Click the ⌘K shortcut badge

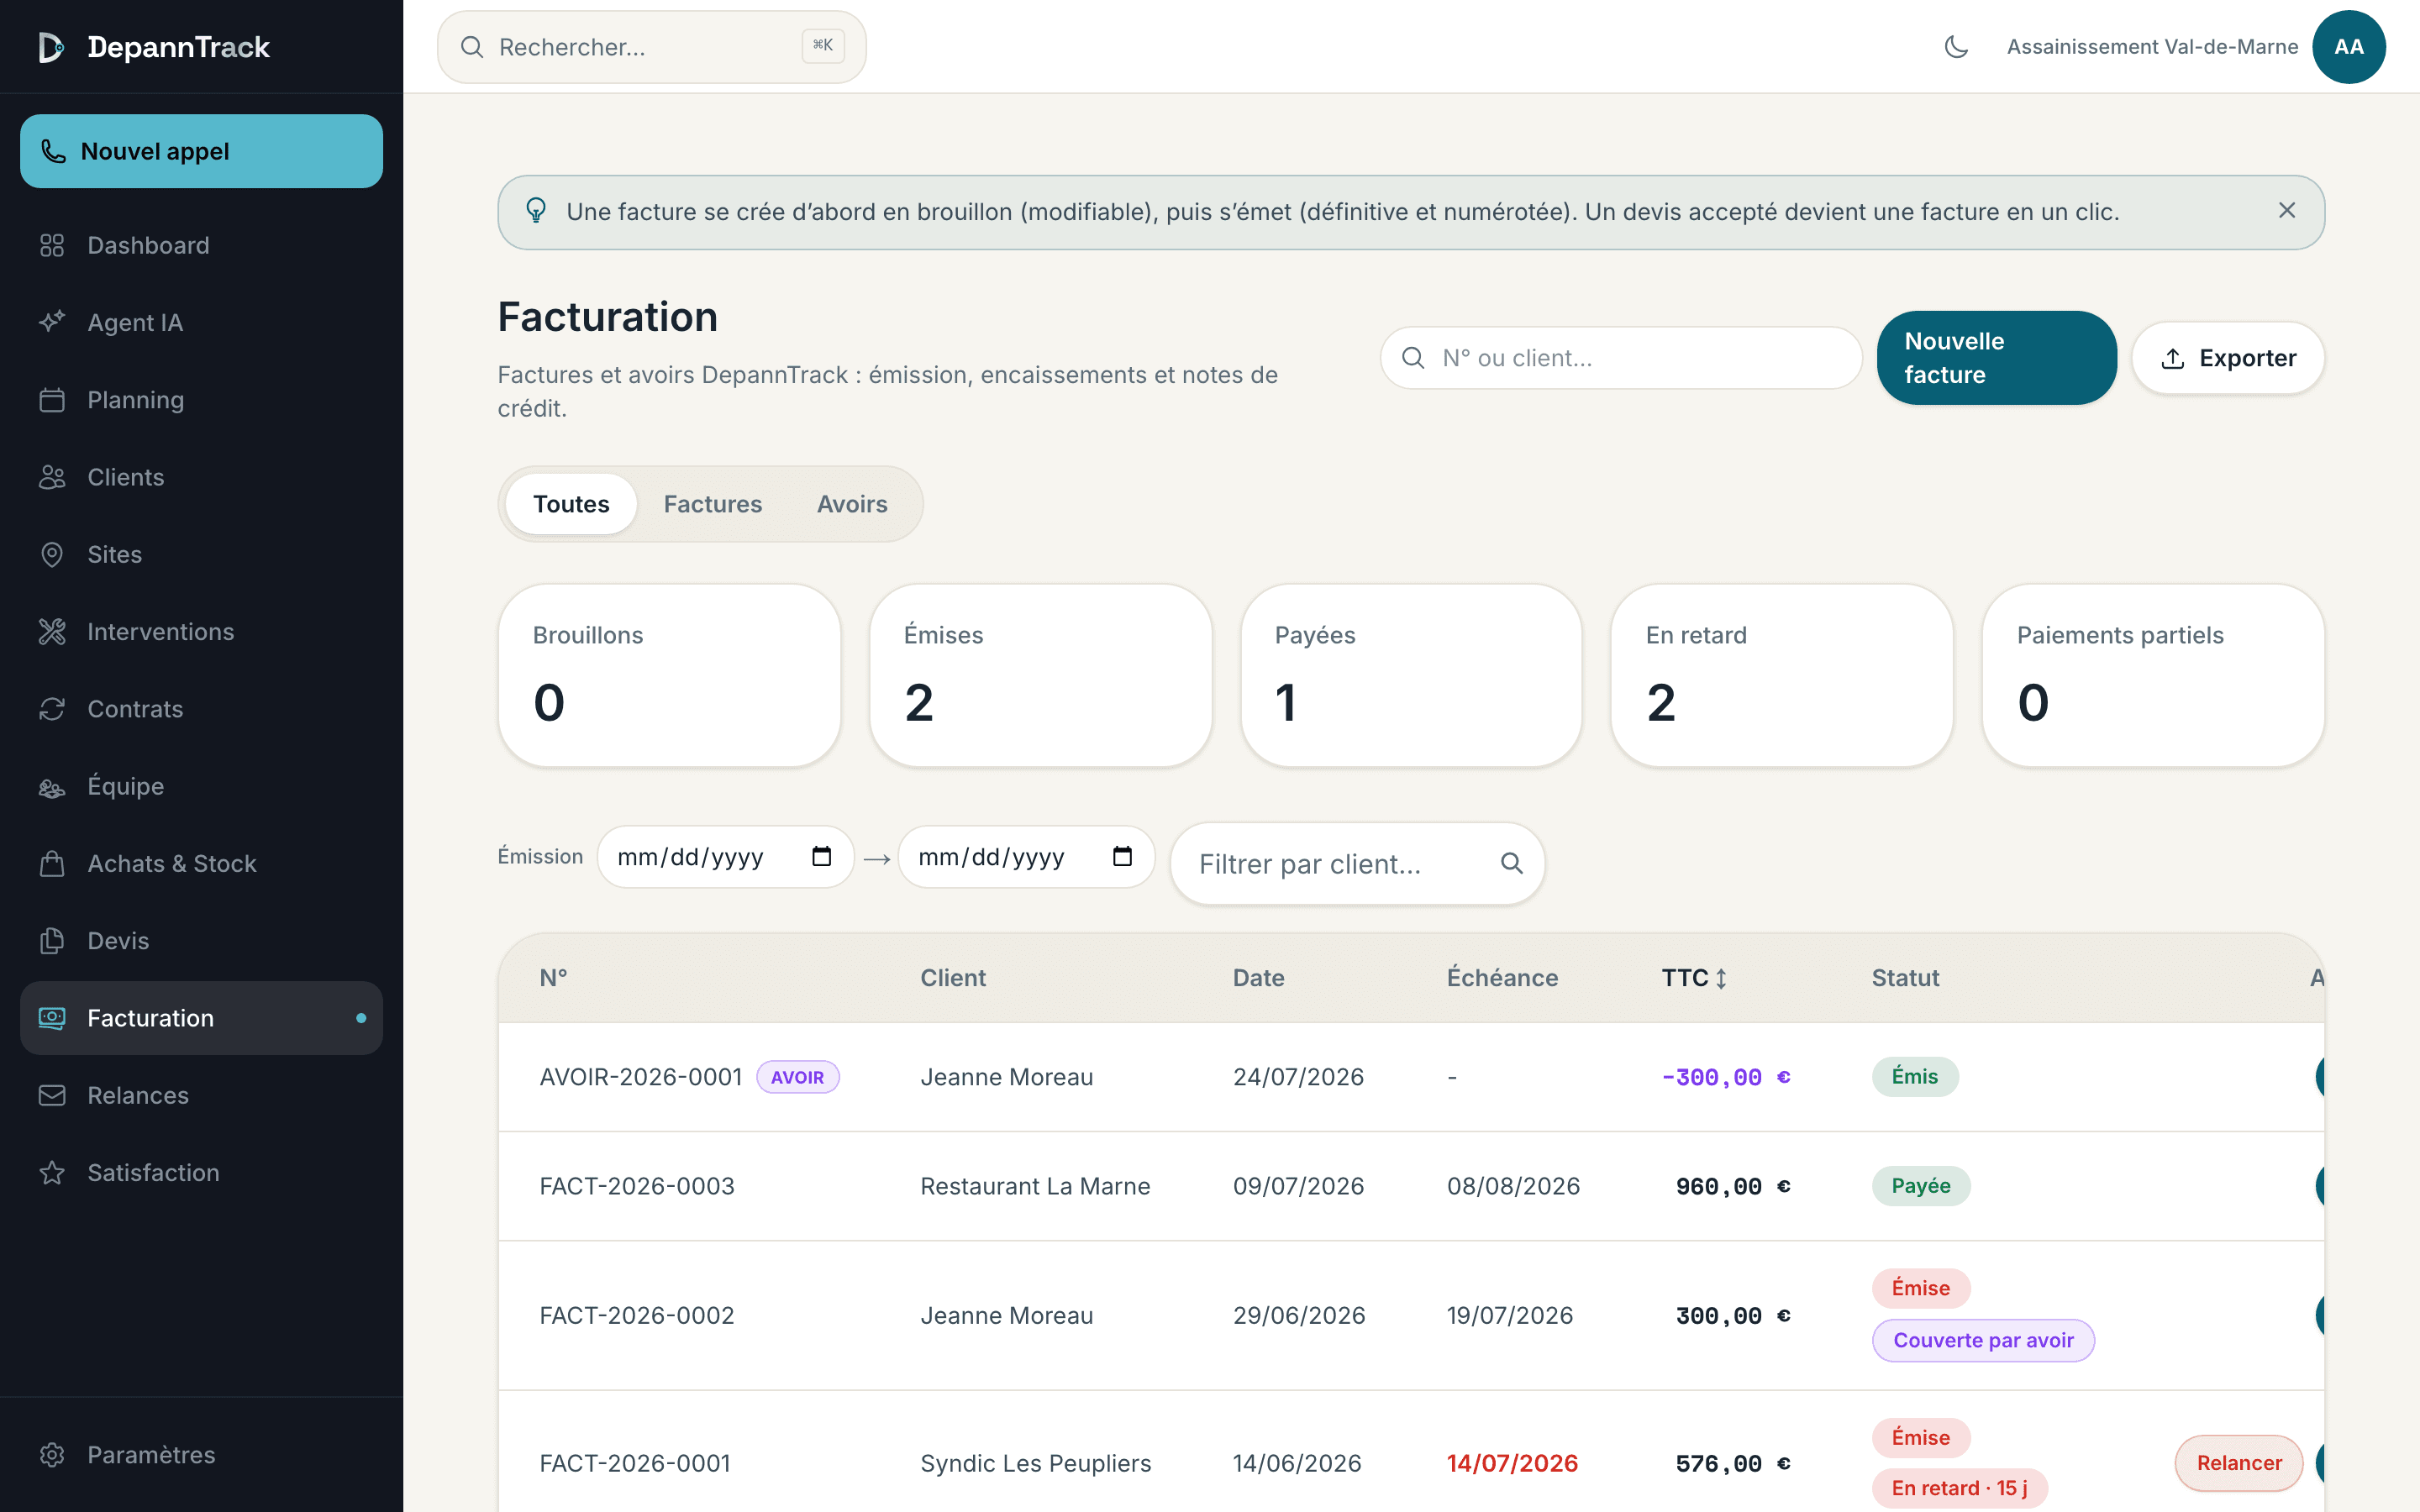823,45
